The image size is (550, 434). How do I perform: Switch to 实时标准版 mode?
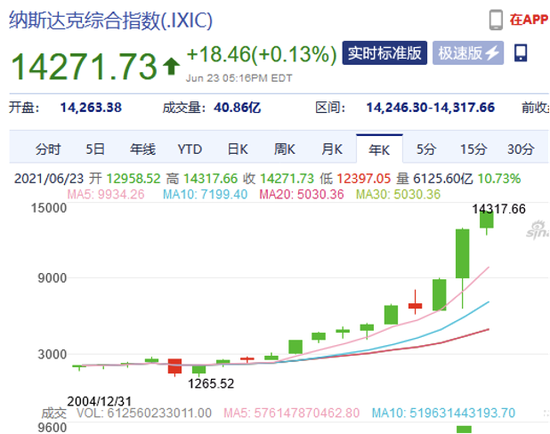(384, 53)
